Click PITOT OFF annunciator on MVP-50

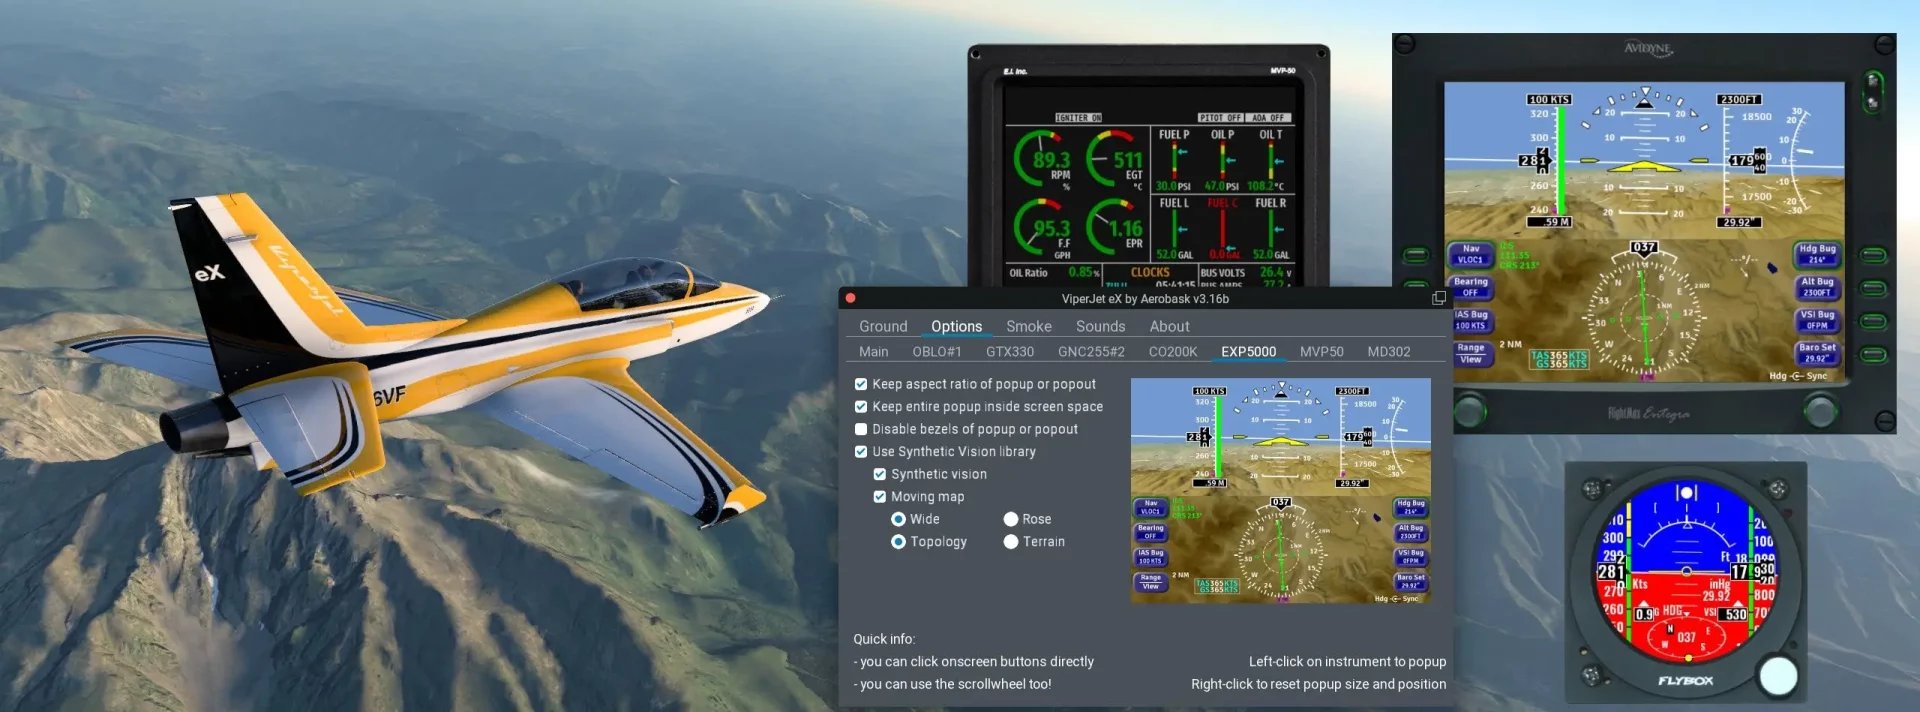coord(1220,118)
